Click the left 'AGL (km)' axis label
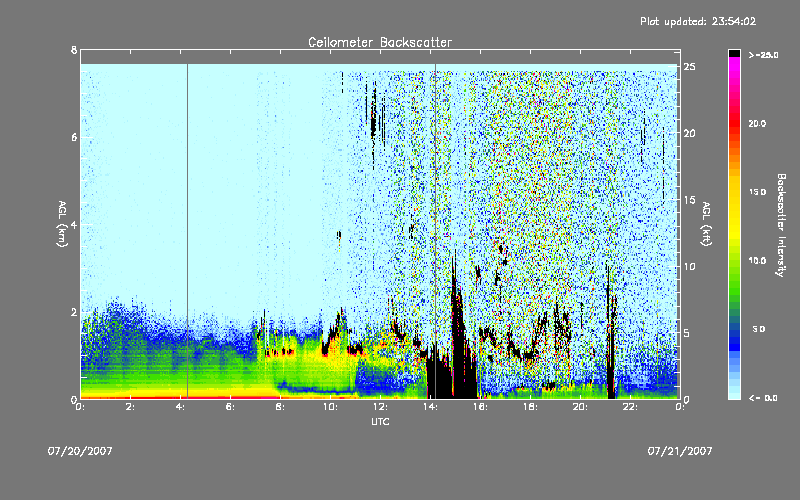 click(62, 224)
